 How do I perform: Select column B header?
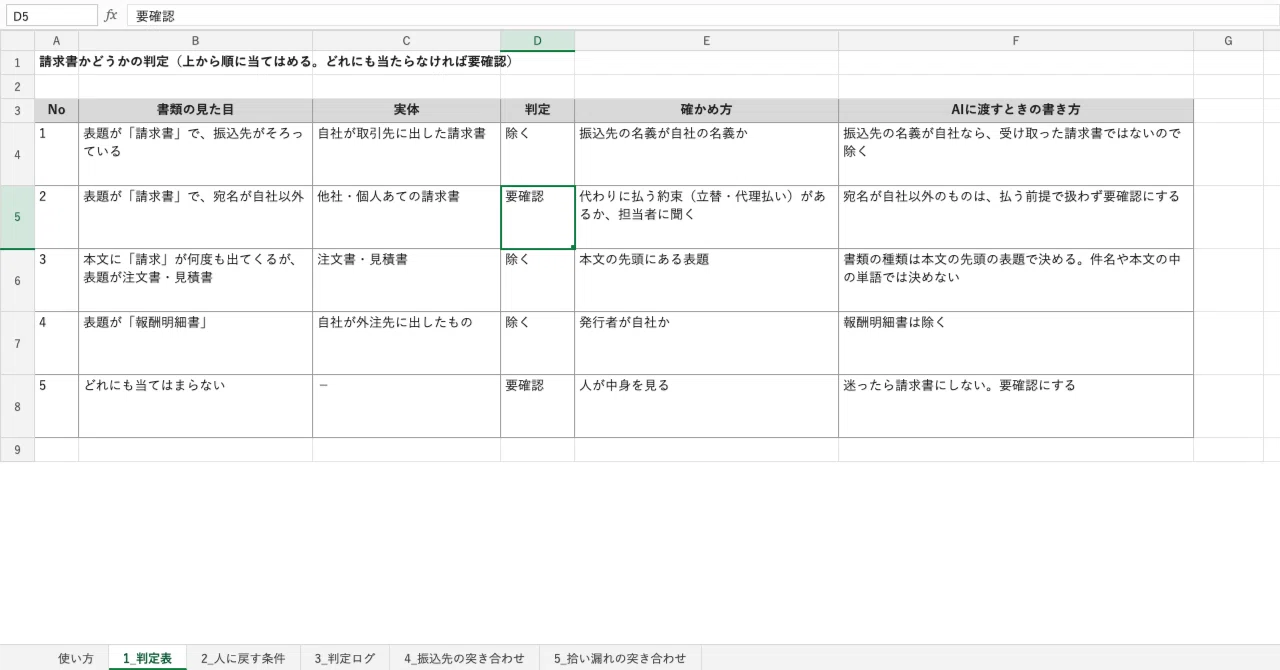(195, 41)
